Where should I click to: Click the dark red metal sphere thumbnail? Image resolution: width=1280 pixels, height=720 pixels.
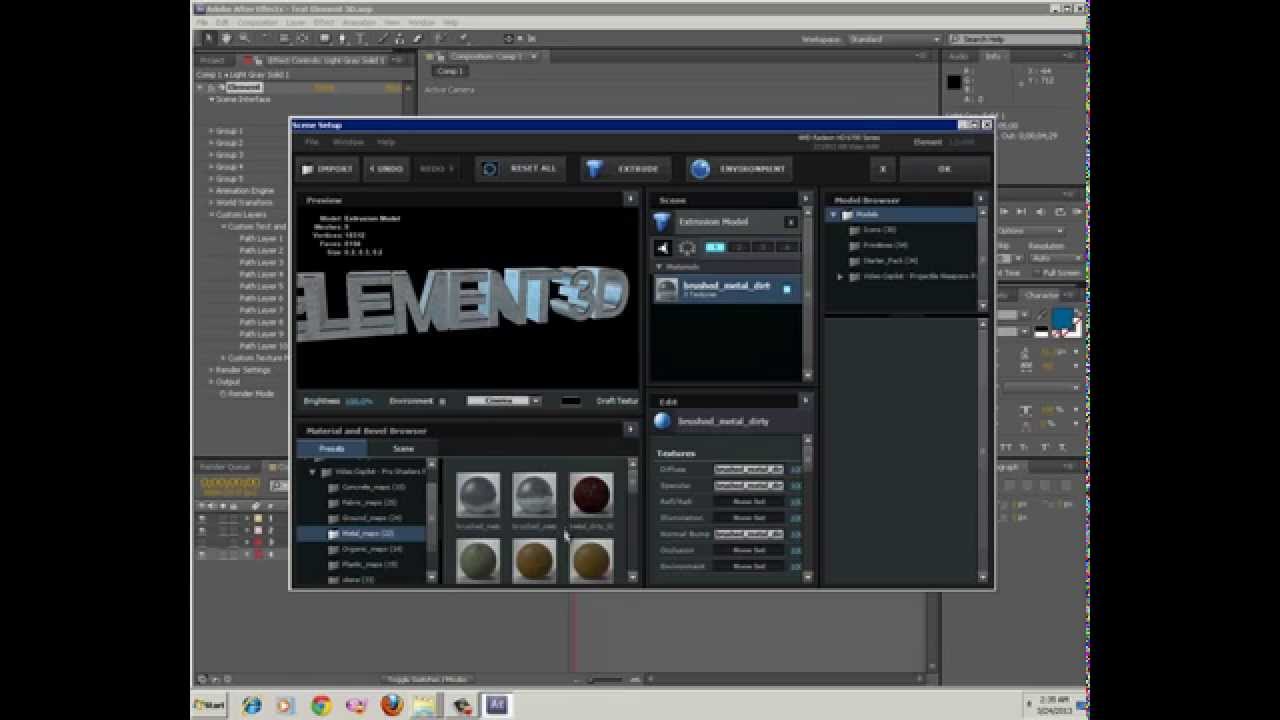[591, 495]
